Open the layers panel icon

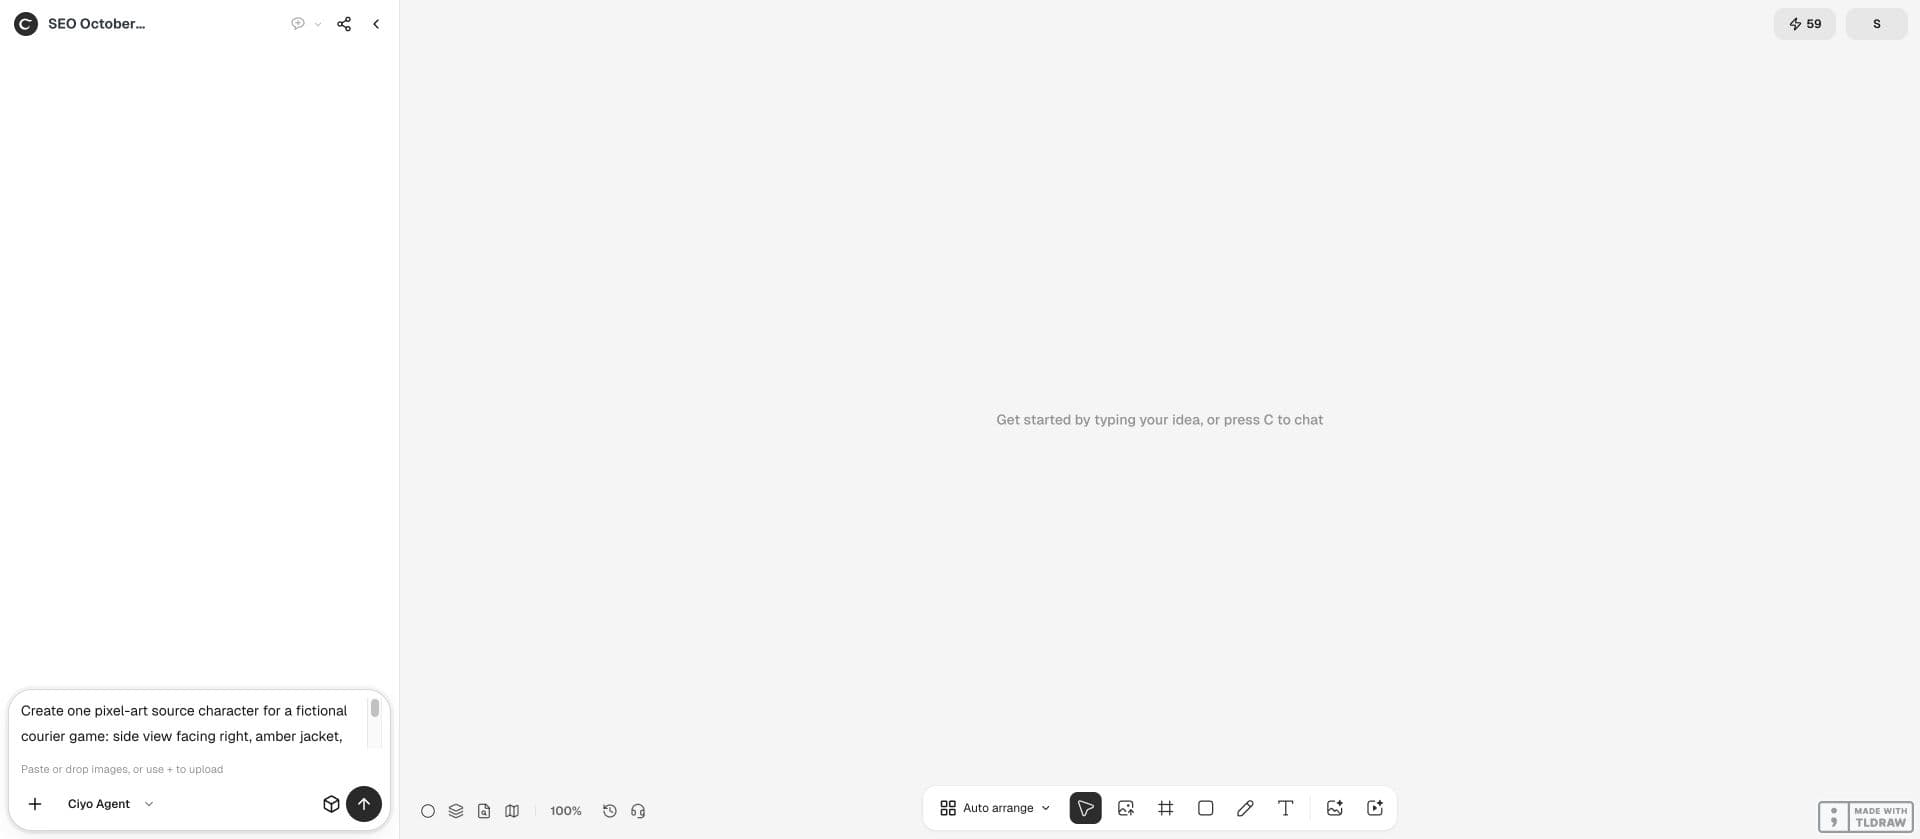[x=456, y=811]
